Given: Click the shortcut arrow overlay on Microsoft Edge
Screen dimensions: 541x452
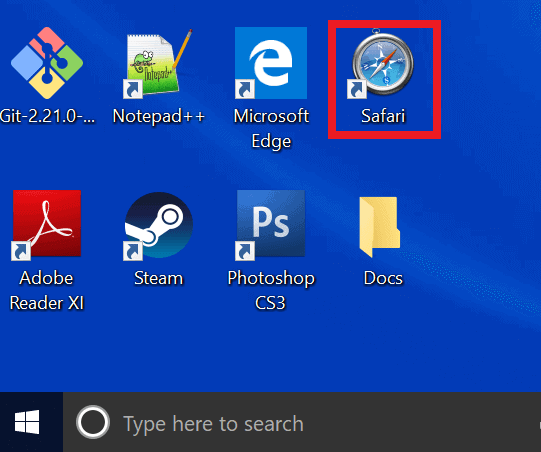Looking at the screenshot, I should pyautogui.click(x=245, y=89).
